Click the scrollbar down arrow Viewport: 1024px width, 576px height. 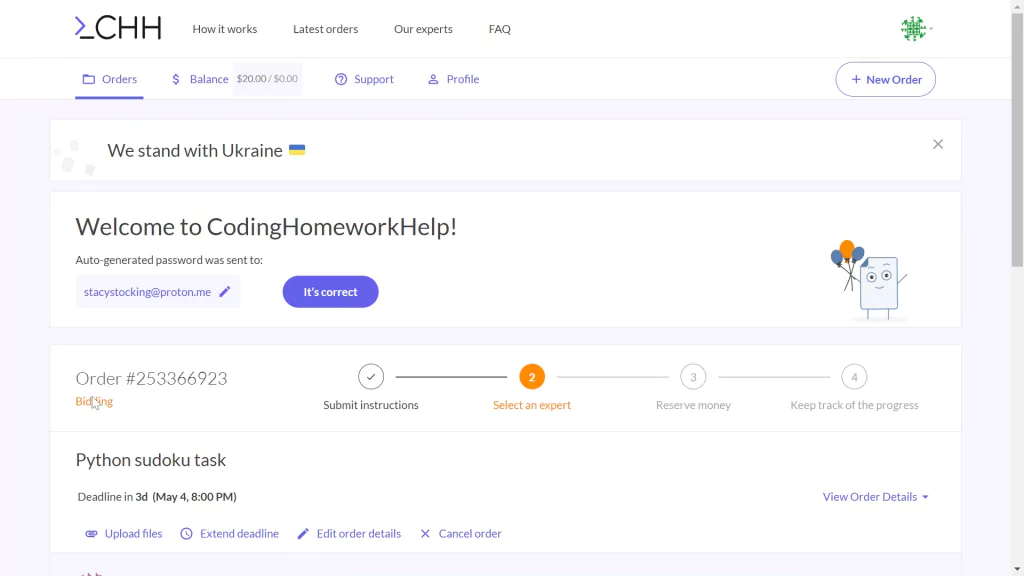(1017, 569)
